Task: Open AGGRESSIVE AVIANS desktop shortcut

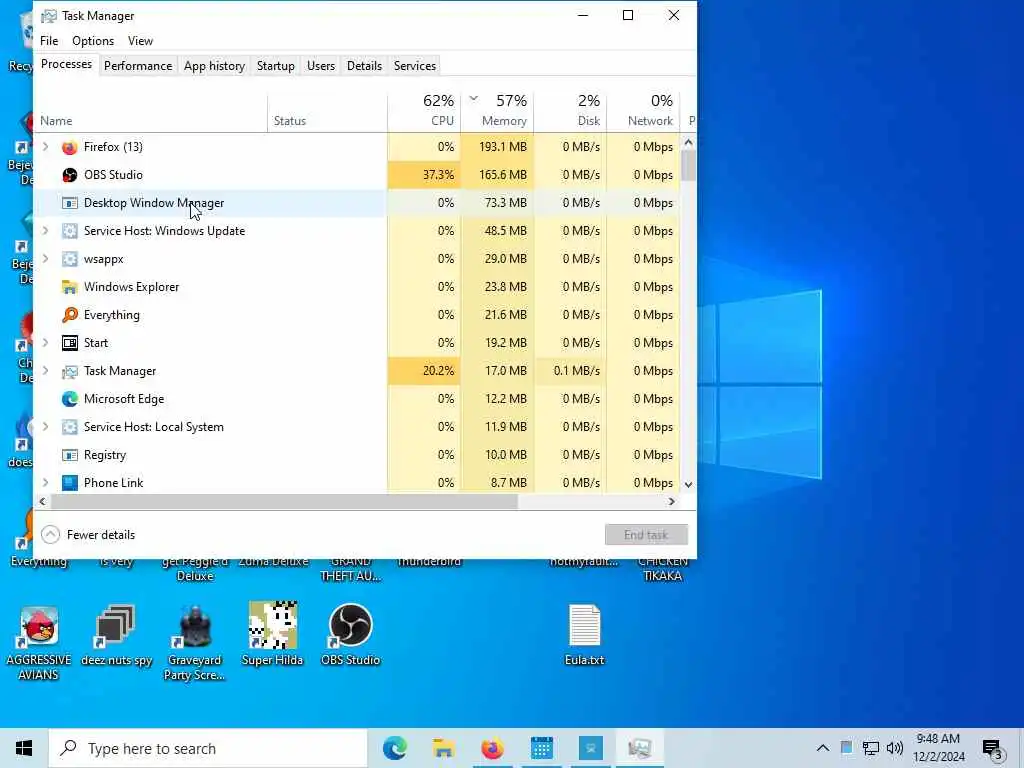Action: 39,643
